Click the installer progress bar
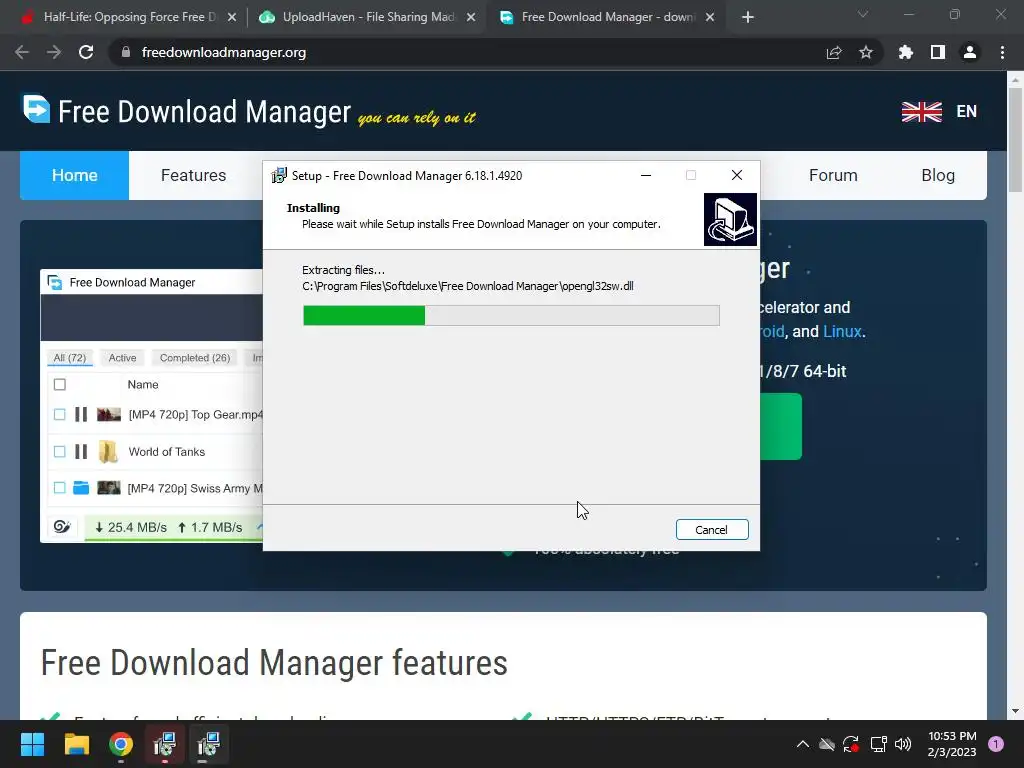 511,315
